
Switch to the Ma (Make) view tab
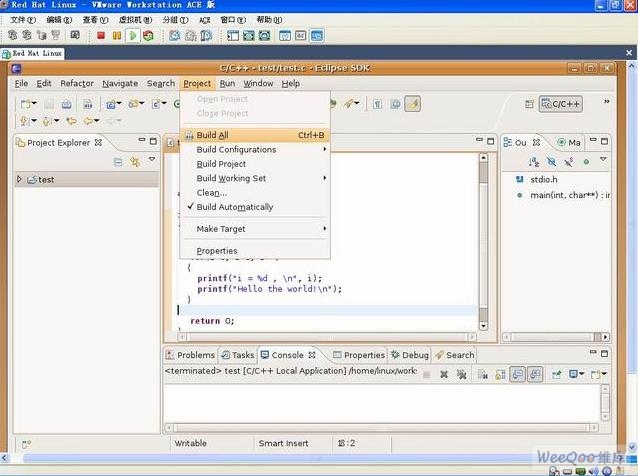coord(568,142)
